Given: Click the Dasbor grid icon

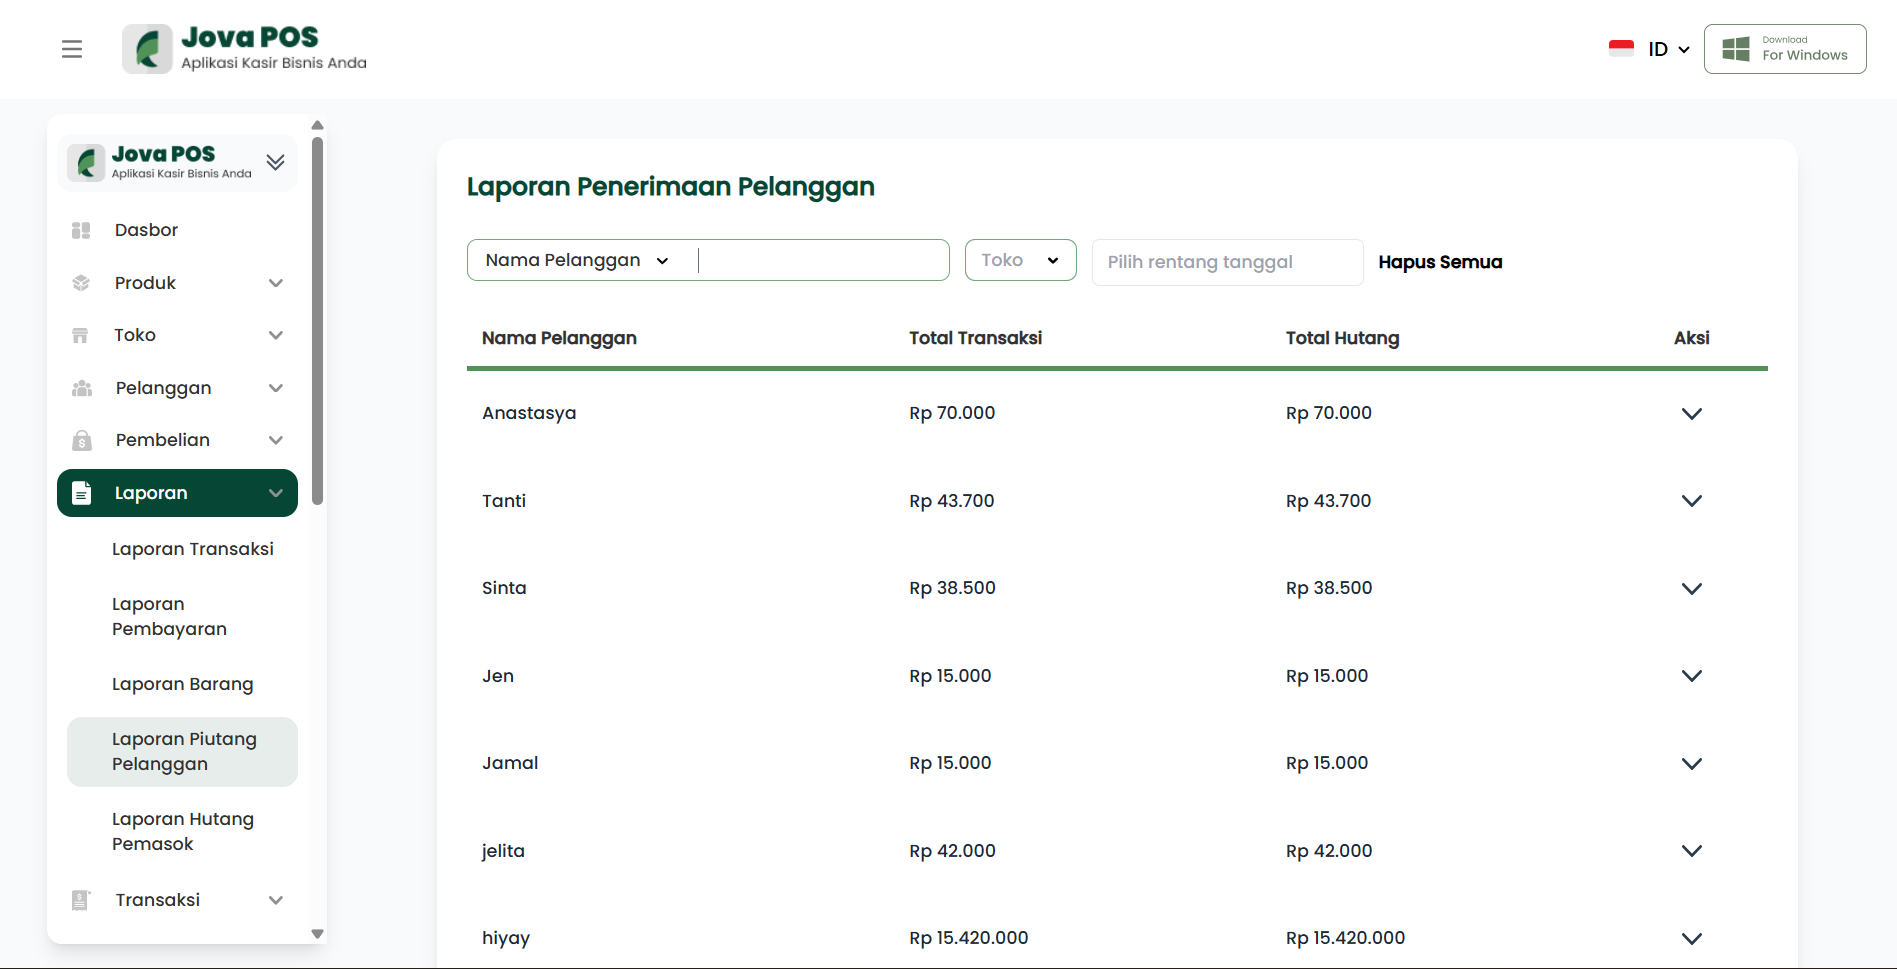Looking at the screenshot, I should click(81, 230).
